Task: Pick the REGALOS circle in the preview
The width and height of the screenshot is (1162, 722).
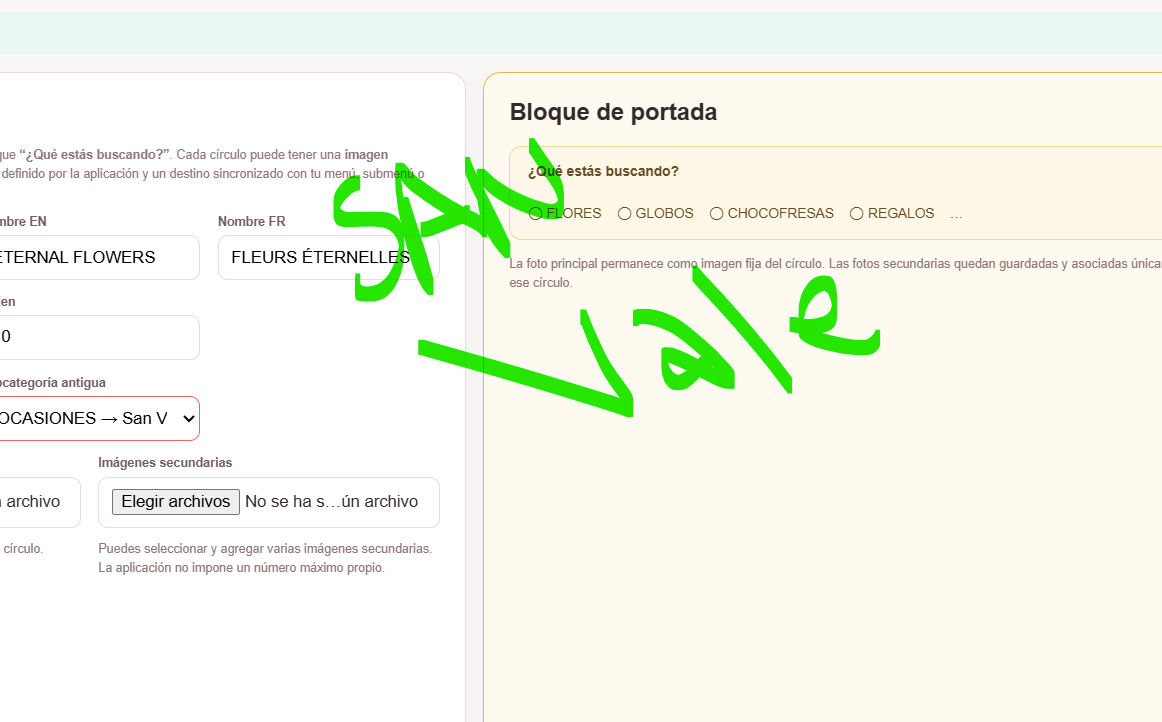Action: pyautogui.click(x=857, y=213)
